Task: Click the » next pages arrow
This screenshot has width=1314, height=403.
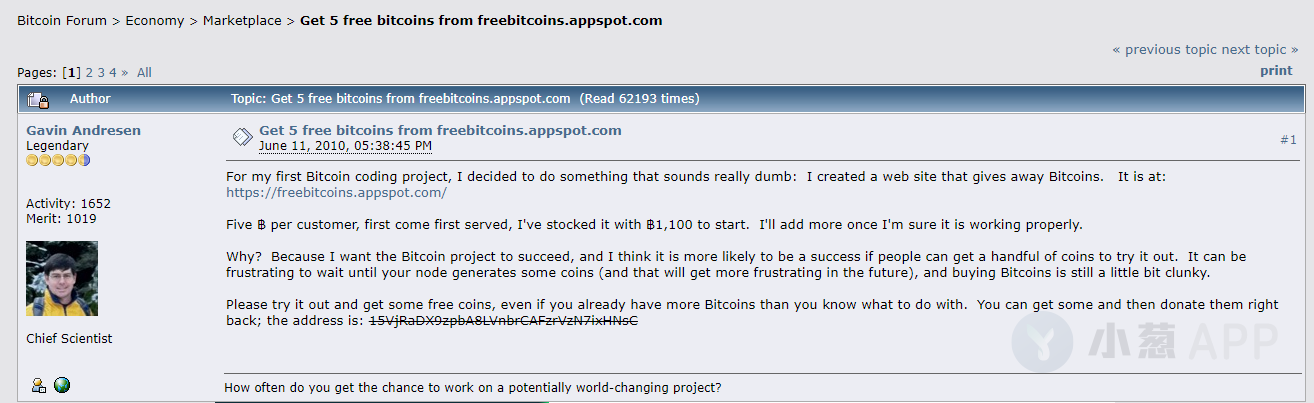Action: [x=124, y=72]
